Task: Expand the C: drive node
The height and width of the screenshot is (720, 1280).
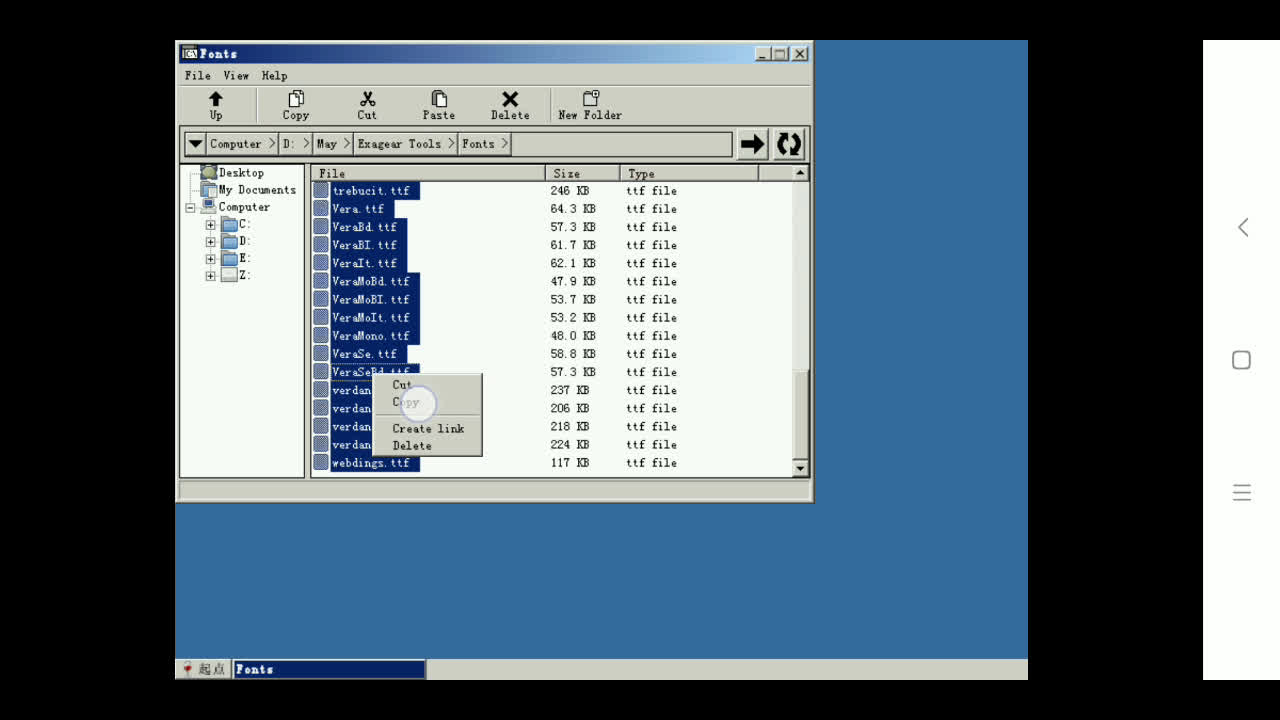Action: click(210, 224)
